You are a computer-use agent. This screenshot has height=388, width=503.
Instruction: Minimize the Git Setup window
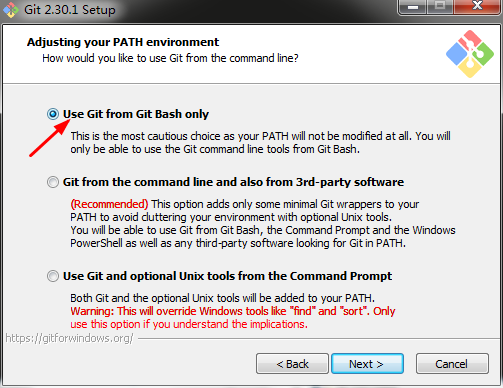(x=412, y=6)
